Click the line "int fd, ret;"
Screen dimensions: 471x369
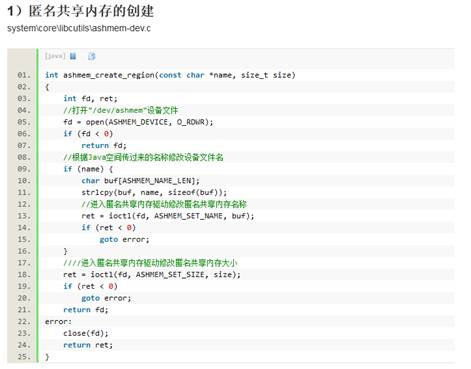(90, 98)
